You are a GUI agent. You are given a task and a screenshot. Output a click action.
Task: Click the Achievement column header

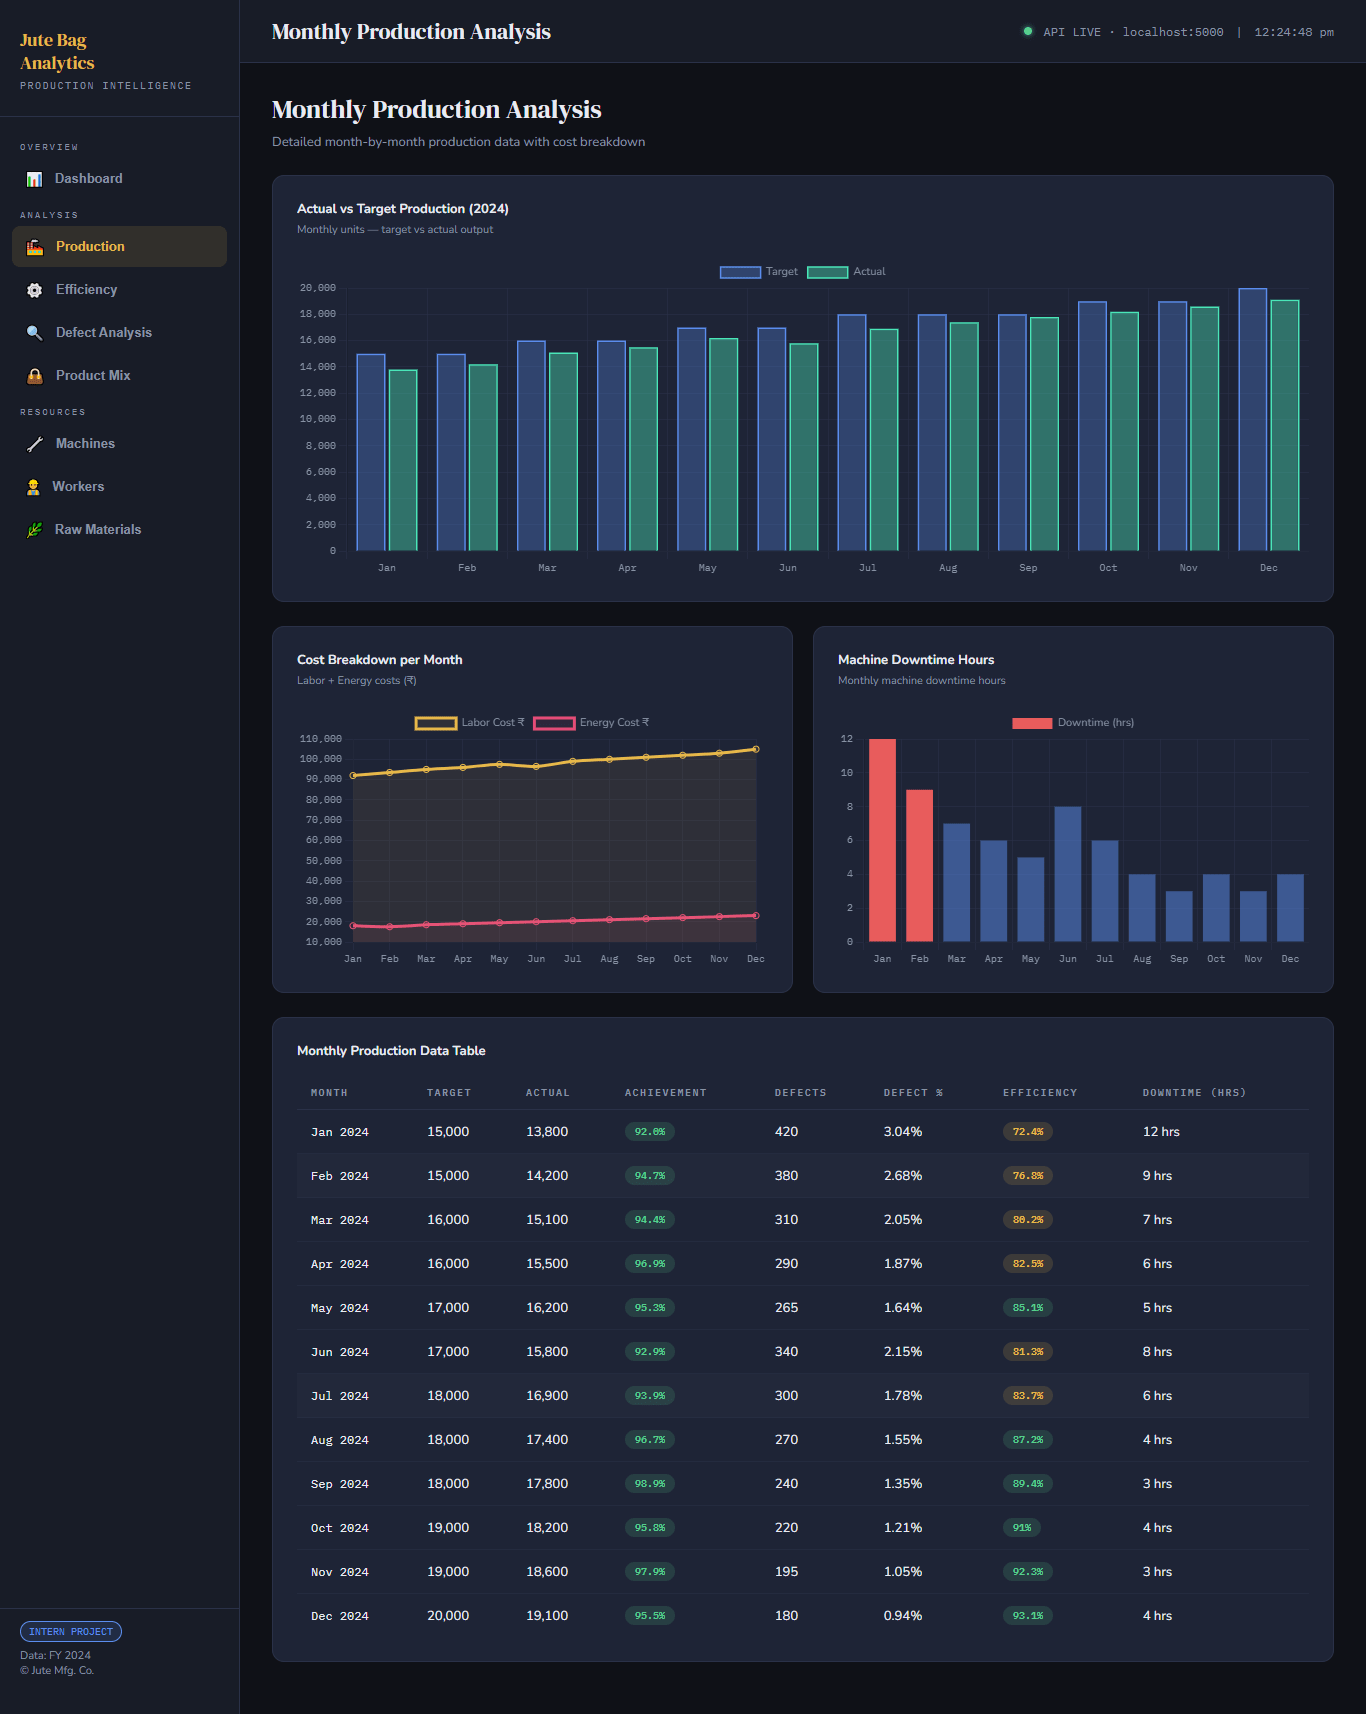[x=665, y=1093]
